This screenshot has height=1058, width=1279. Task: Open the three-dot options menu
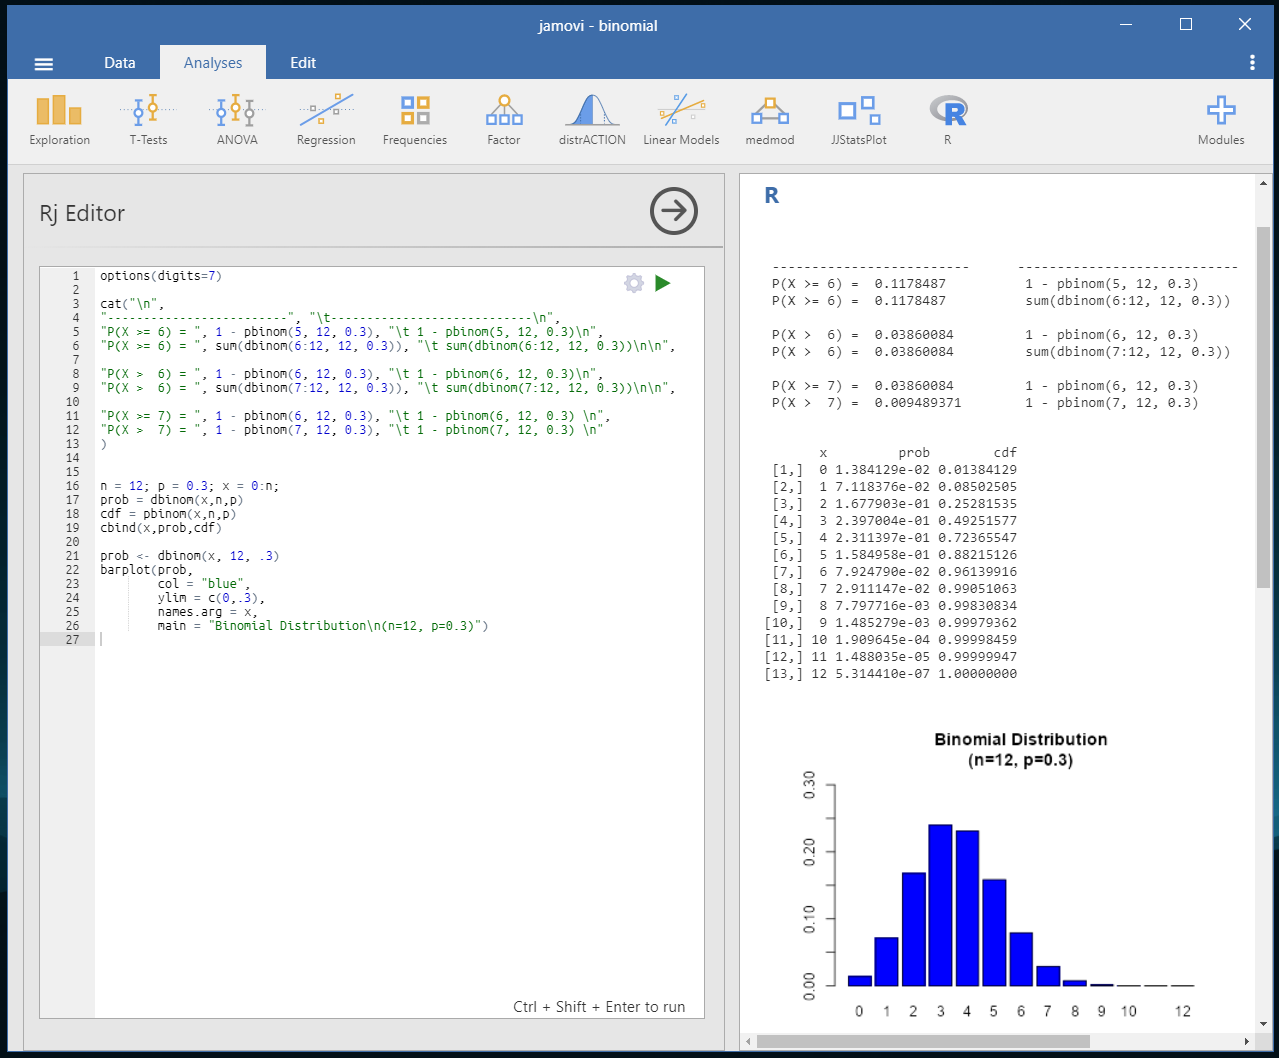pos(1252,62)
